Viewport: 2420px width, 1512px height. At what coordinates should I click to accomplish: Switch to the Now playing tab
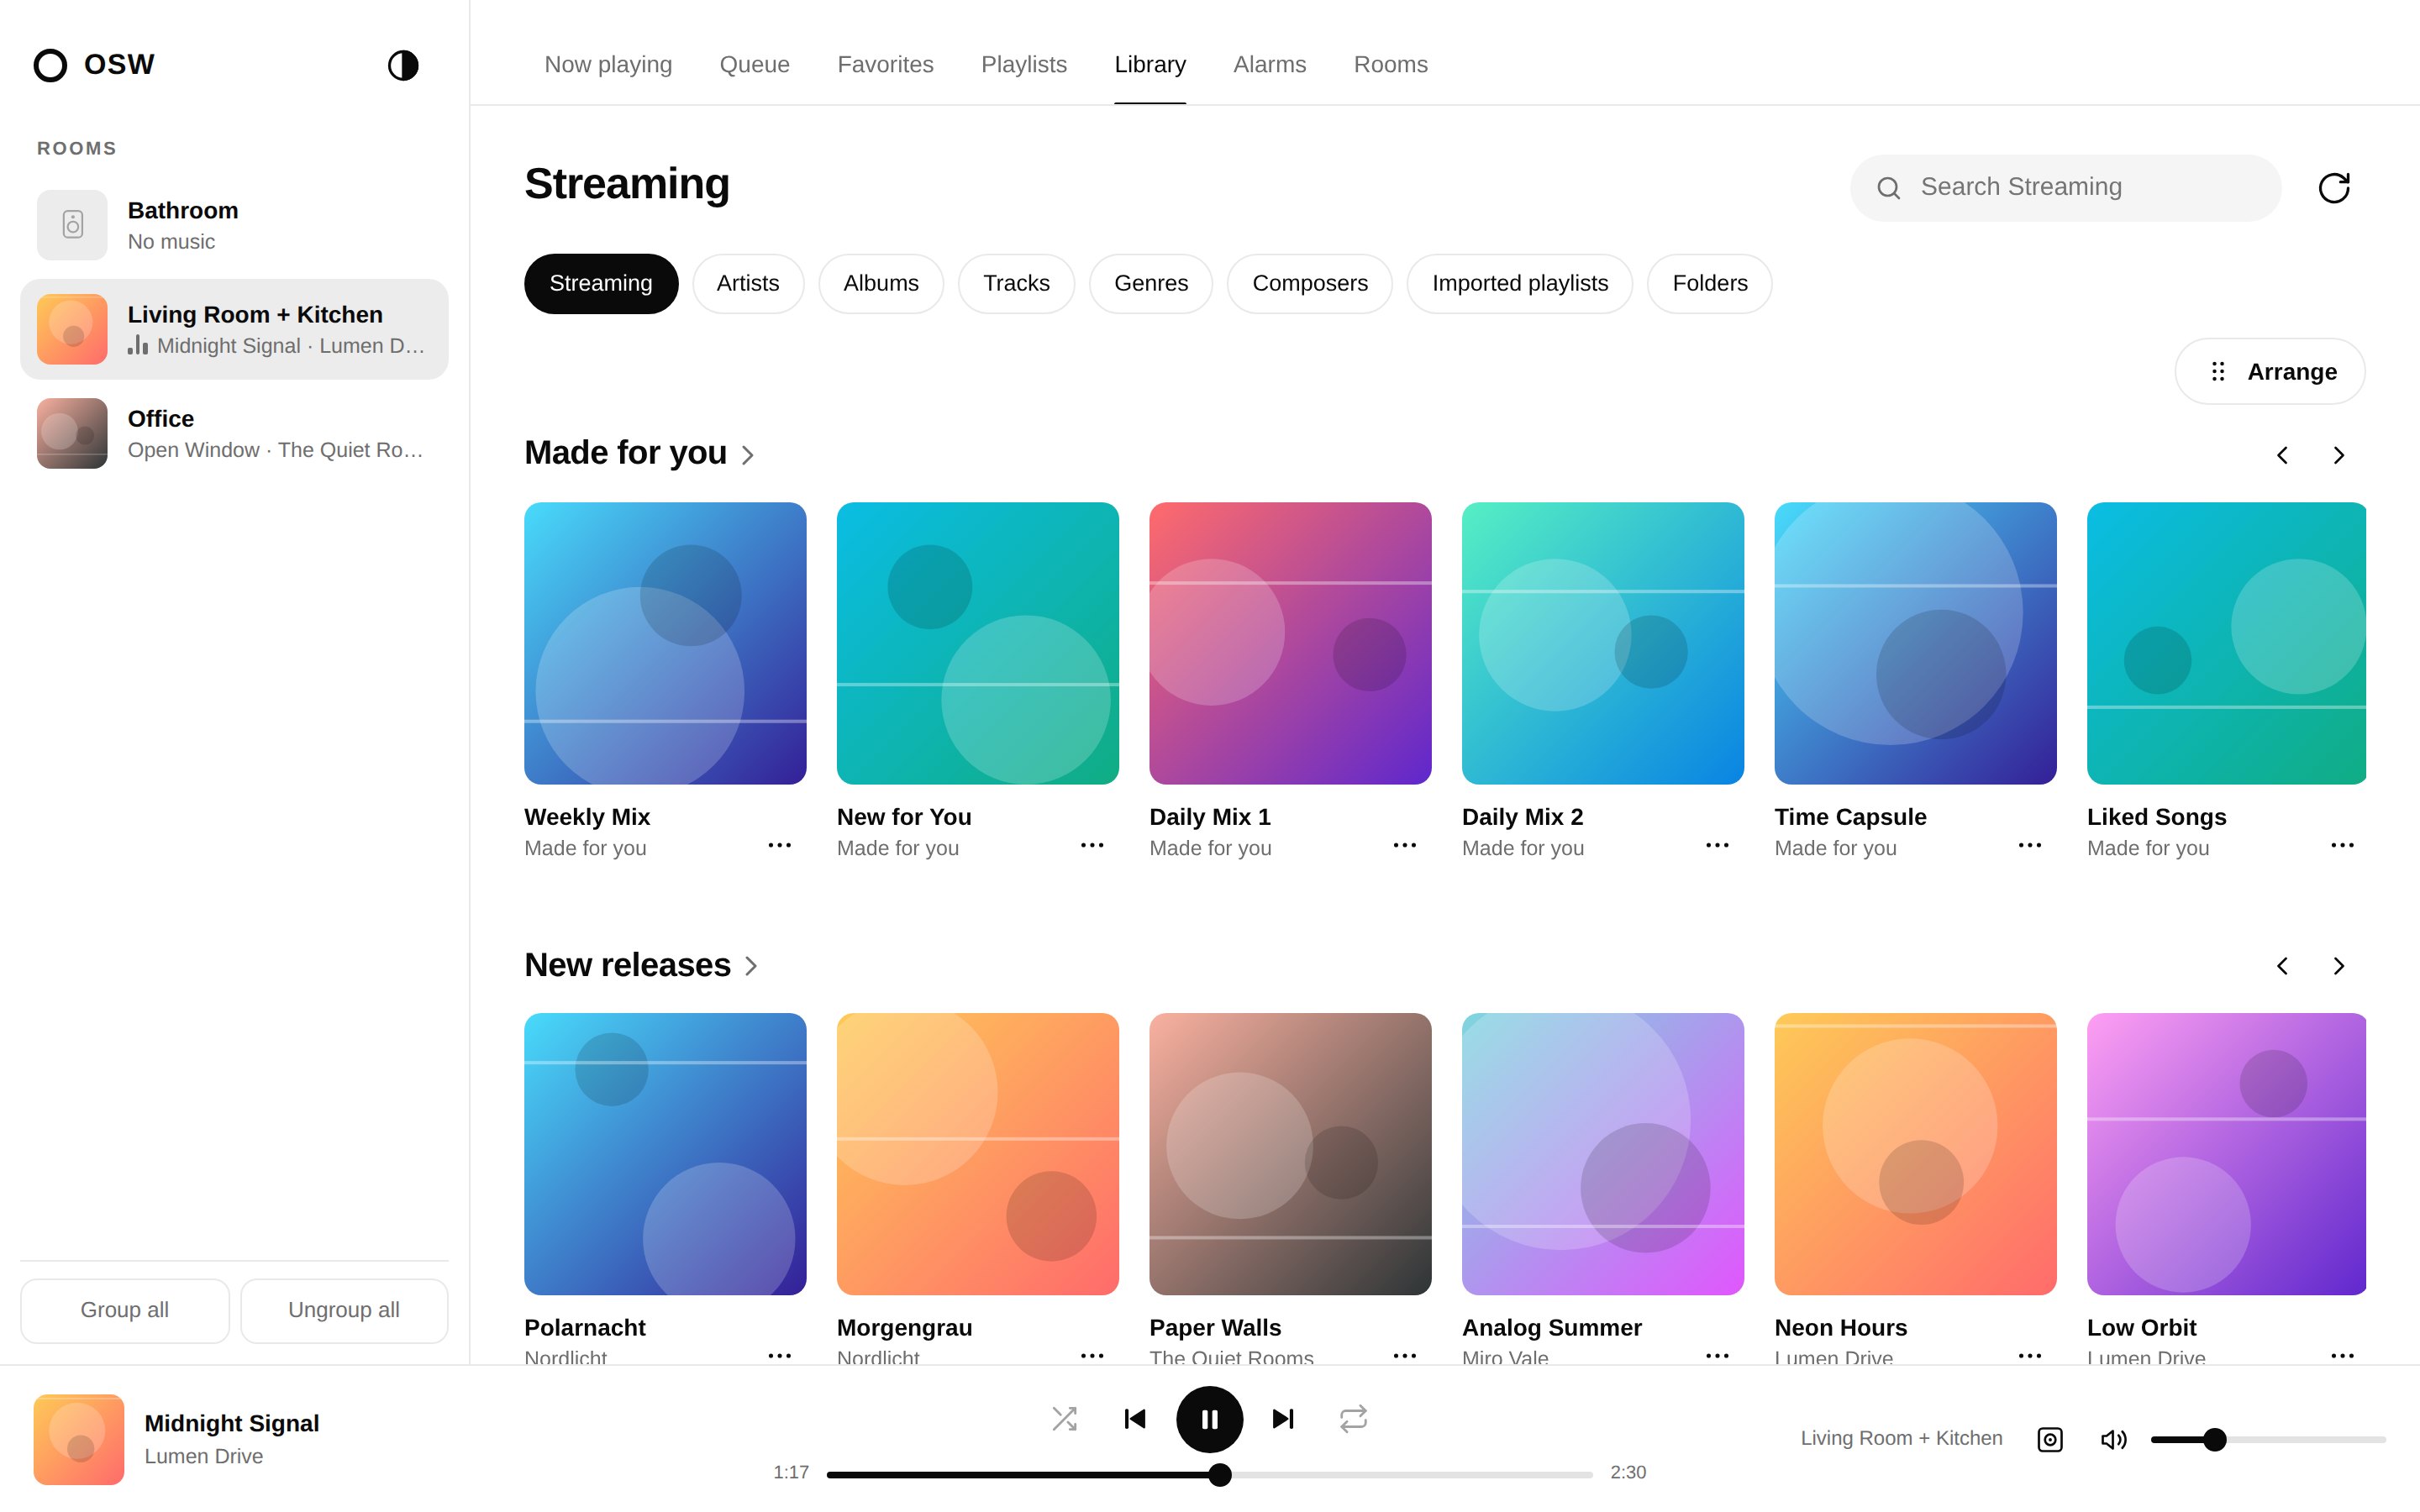tap(608, 64)
